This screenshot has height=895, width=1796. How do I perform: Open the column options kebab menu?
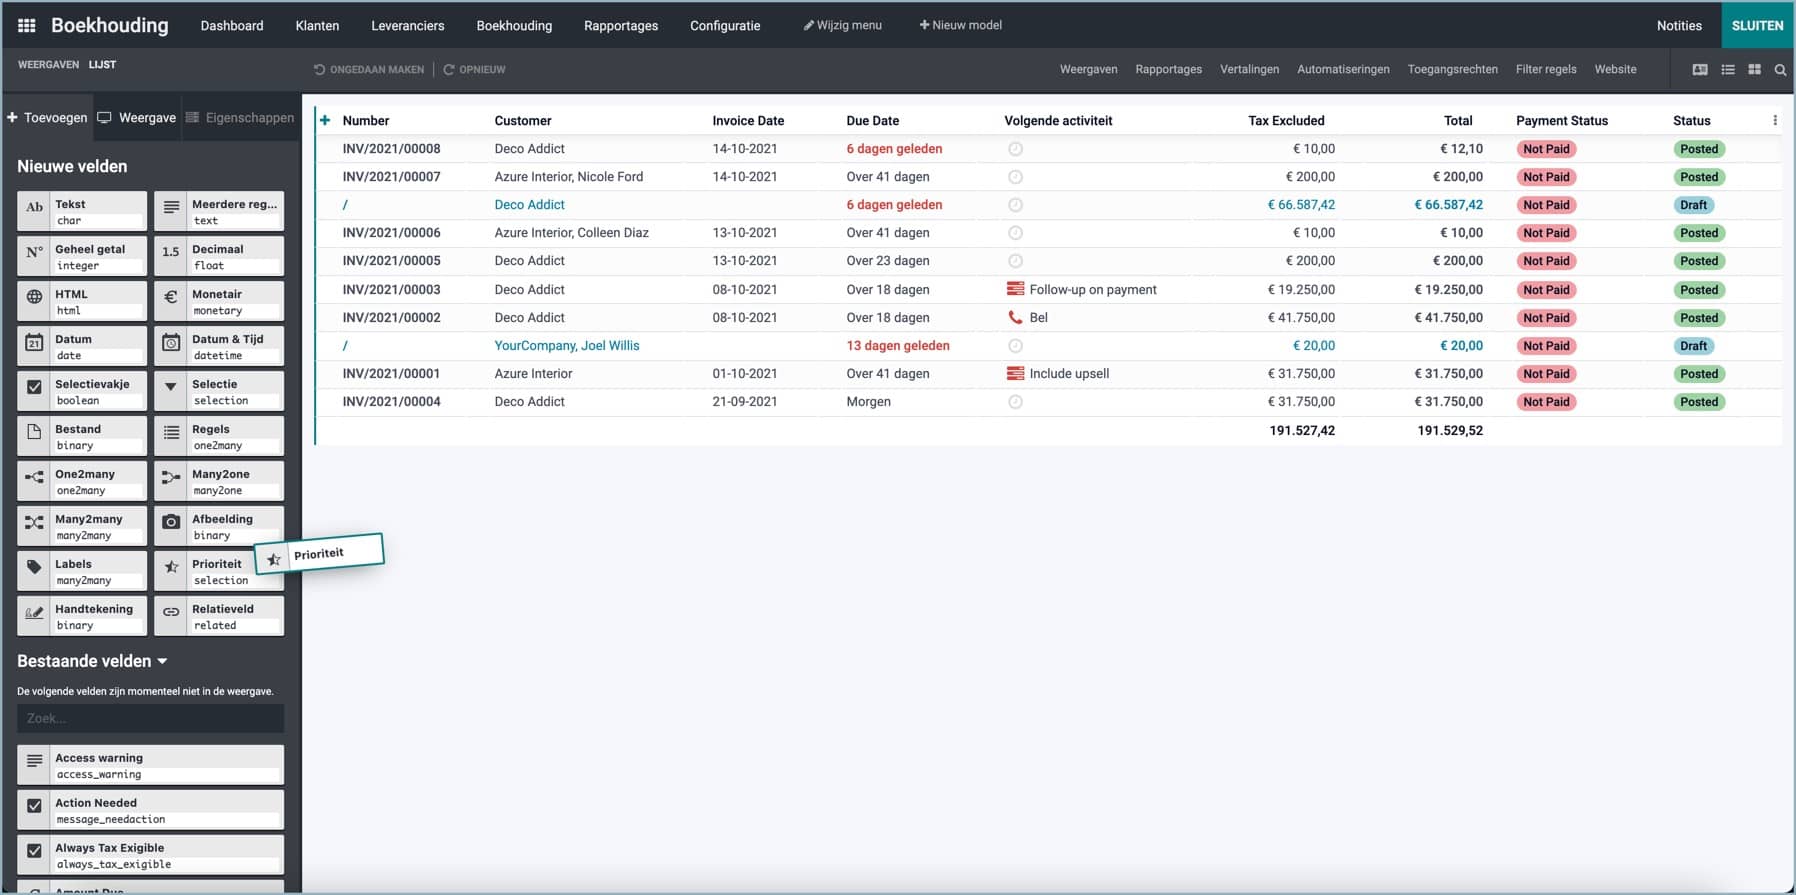tap(1775, 120)
